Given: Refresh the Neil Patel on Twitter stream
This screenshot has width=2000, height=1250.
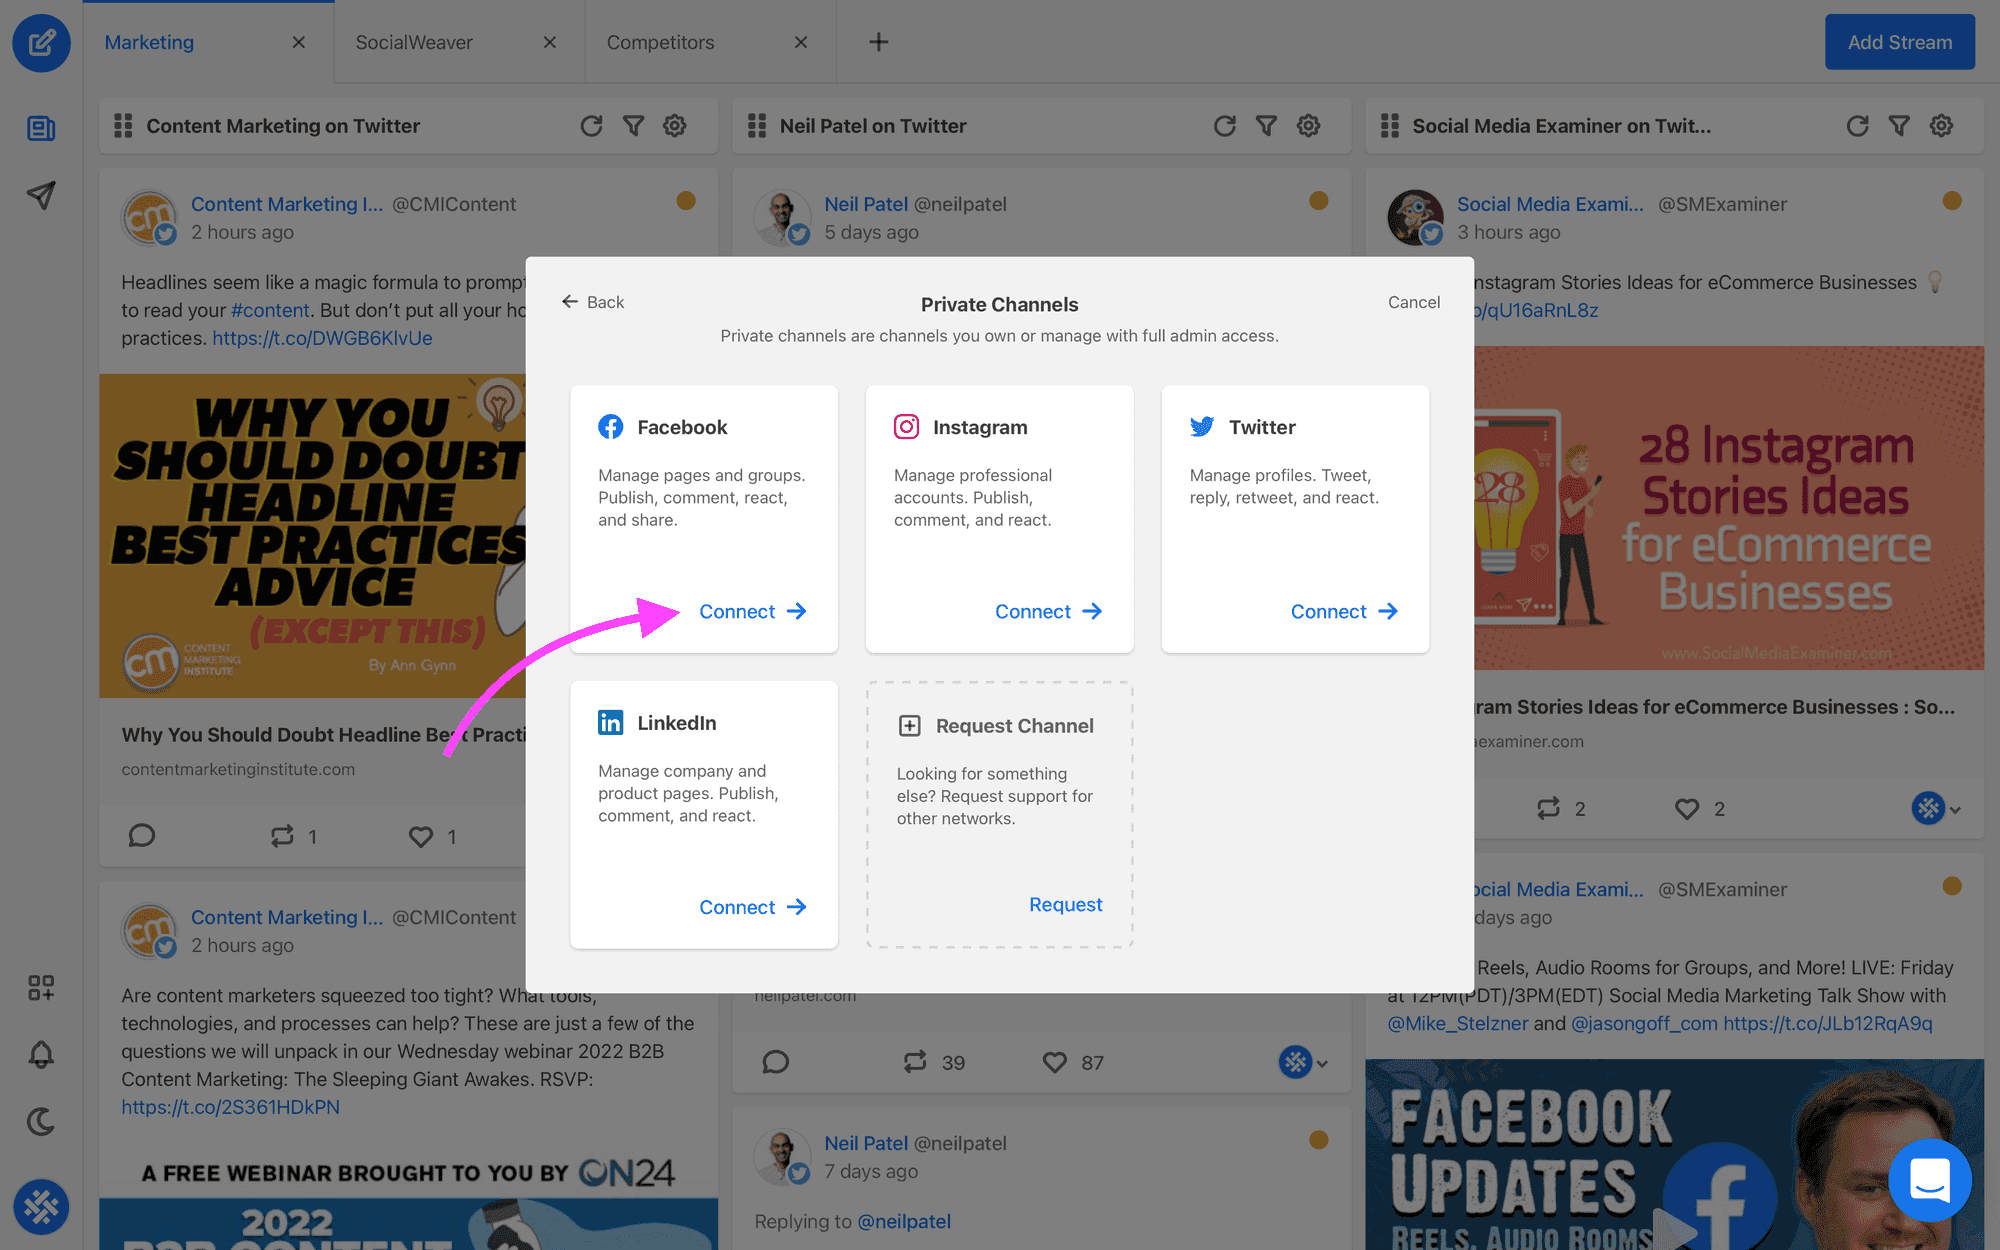Looking at the screenshot, I should tap(1224, 126).
